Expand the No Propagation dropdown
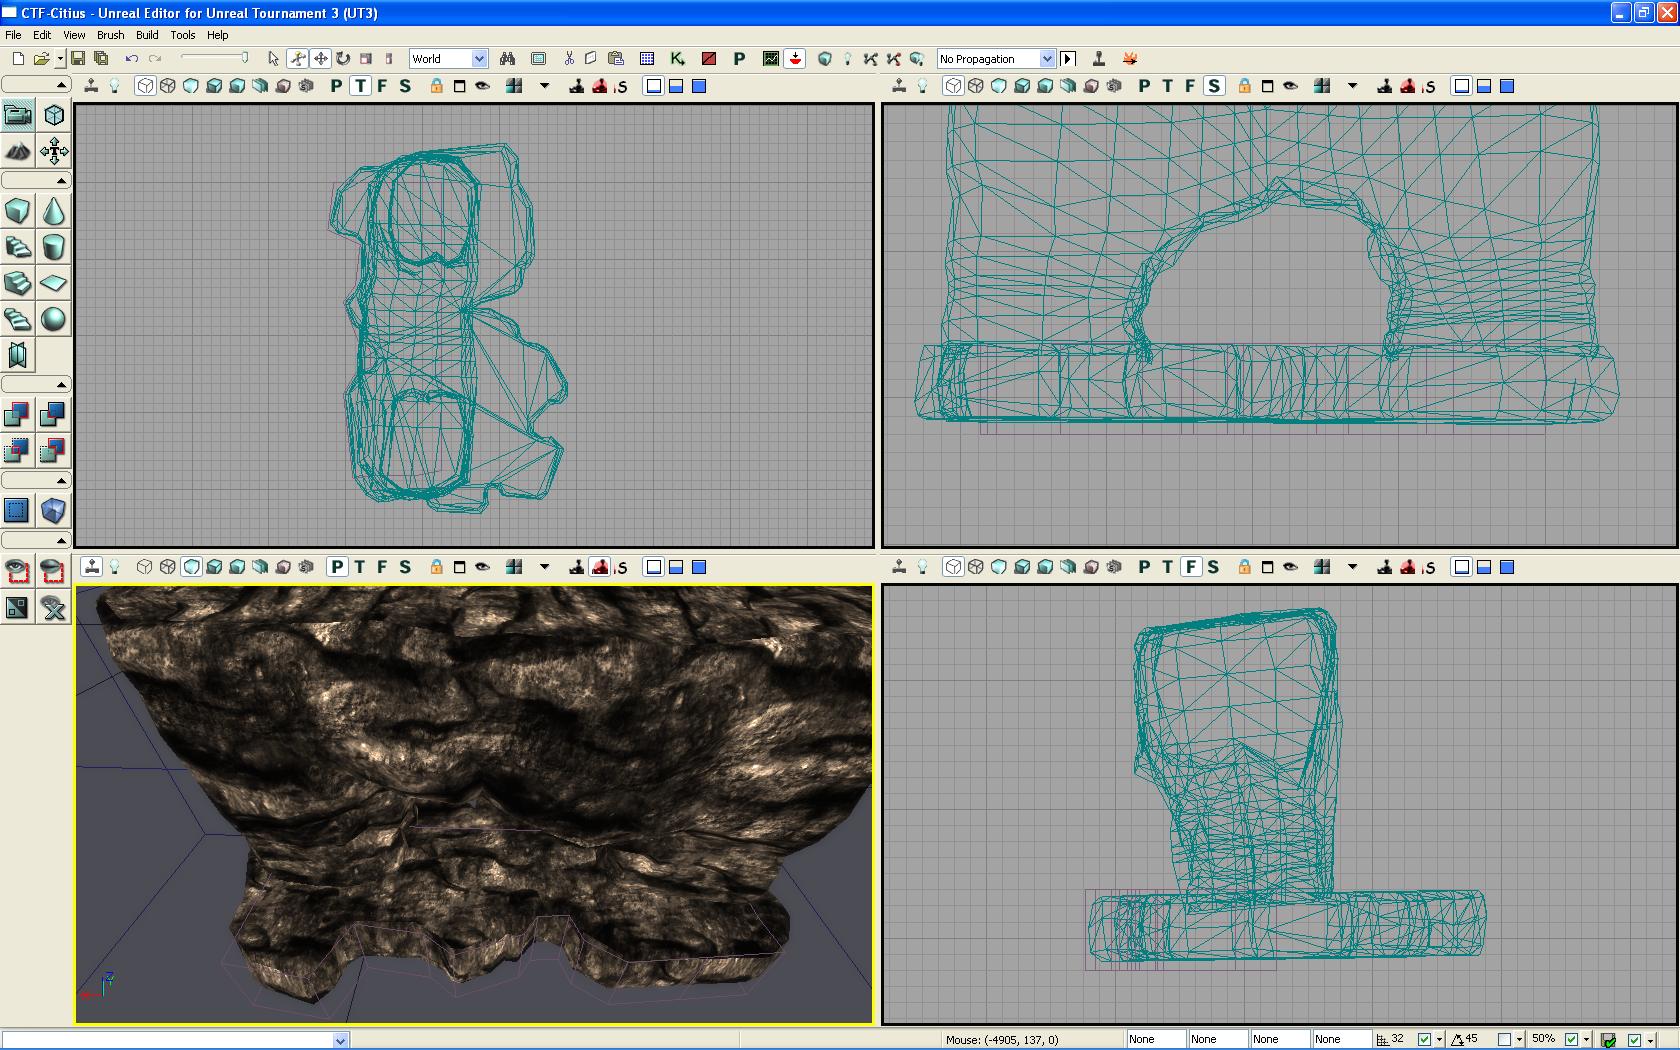The width and height of the screenshot is (1680, 1050). pyautogui.click(x=1046, y=59)
